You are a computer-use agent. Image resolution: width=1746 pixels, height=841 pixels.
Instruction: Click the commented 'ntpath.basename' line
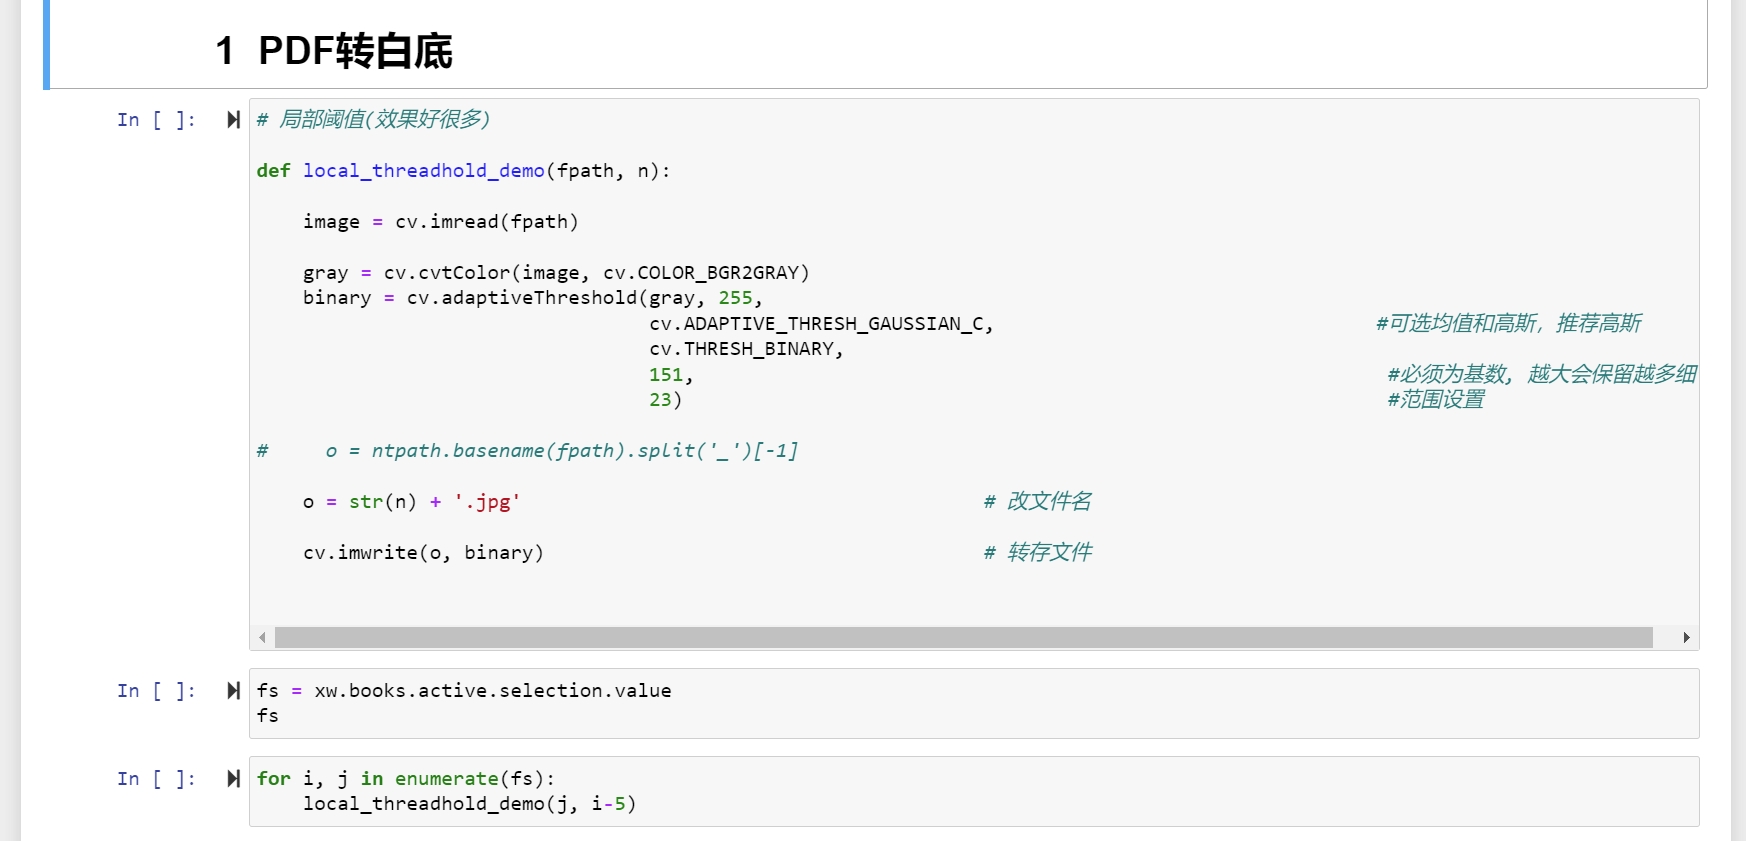(x=527, y=451)
